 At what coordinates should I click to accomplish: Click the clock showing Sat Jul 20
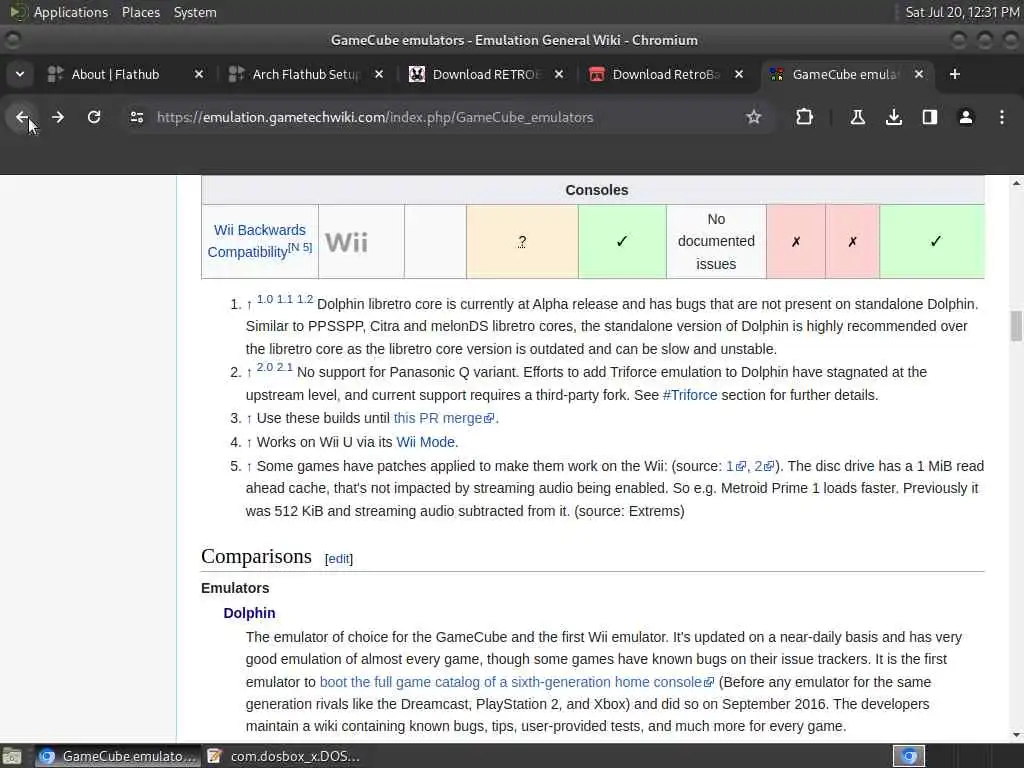click(x=962, y=12)
